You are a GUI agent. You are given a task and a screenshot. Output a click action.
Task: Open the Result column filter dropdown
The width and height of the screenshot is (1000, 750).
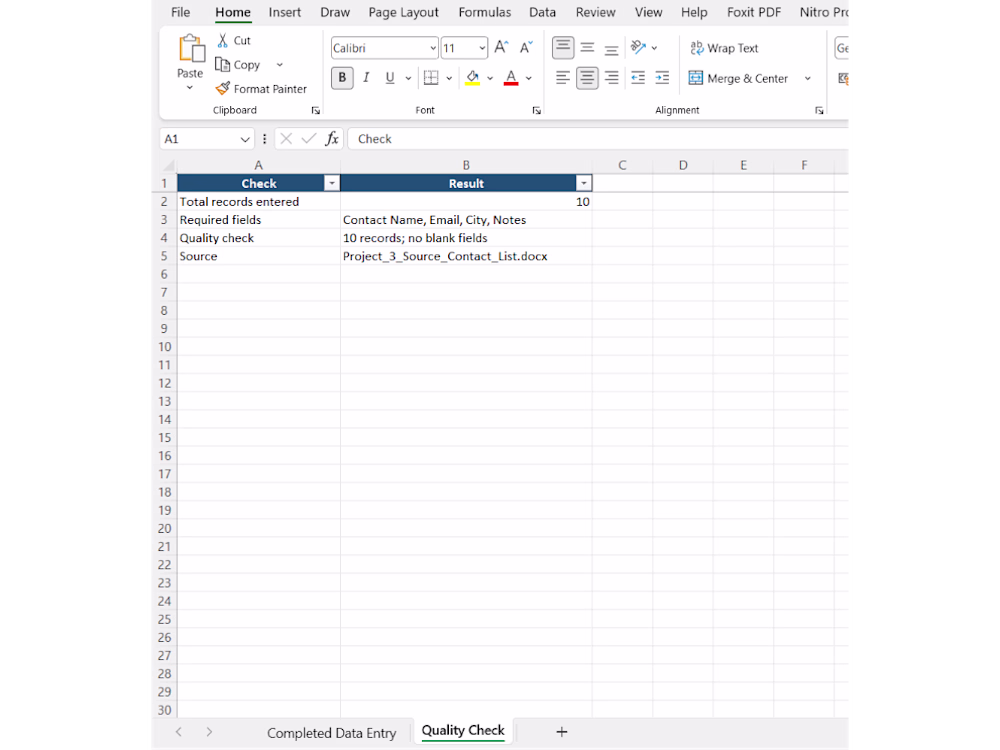584,184
